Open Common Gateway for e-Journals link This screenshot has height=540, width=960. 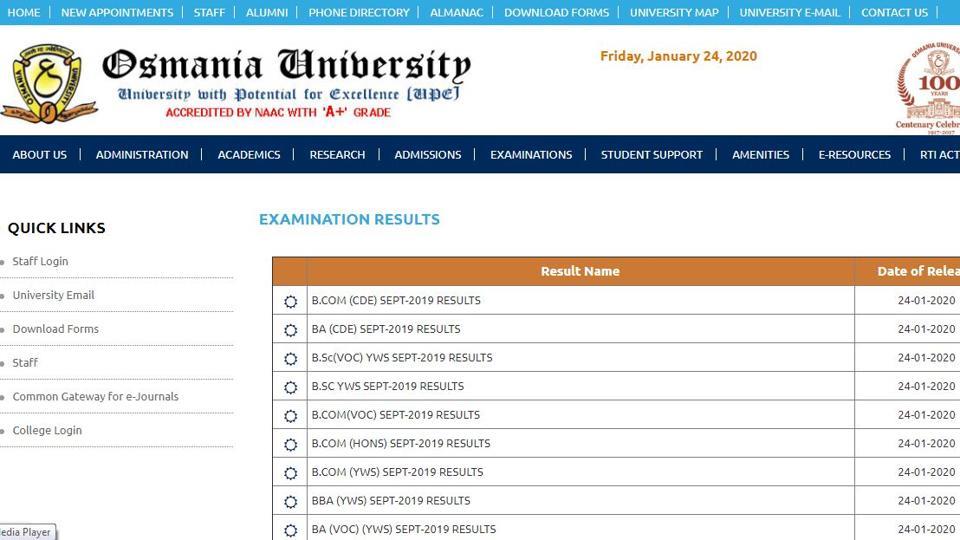[x=96, y=397]
